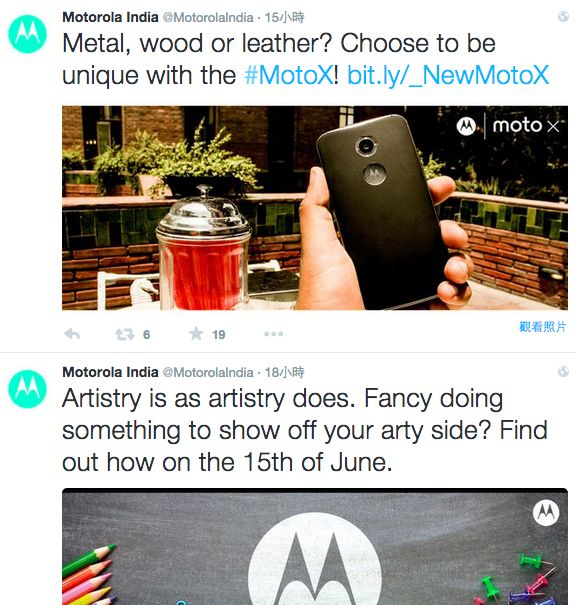The height and width of the screenshot is (605, 576).
Task: Open the 18小時 timestamp of second tweet
Action: pos(284,372)
